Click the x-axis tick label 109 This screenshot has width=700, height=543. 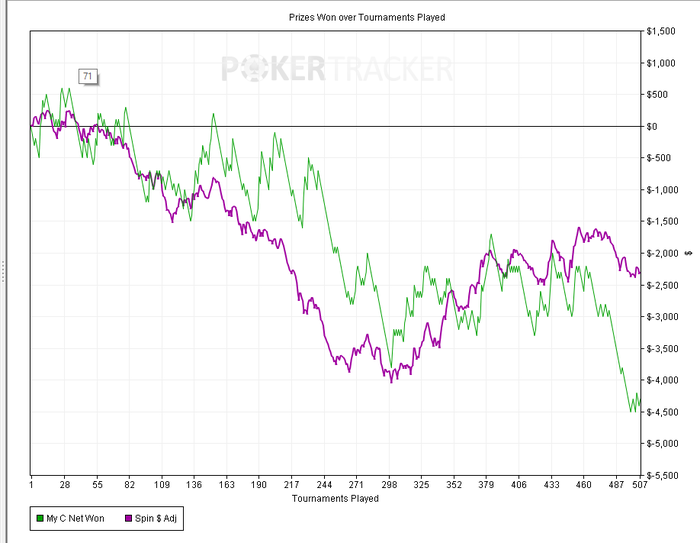tap(162, 485)
